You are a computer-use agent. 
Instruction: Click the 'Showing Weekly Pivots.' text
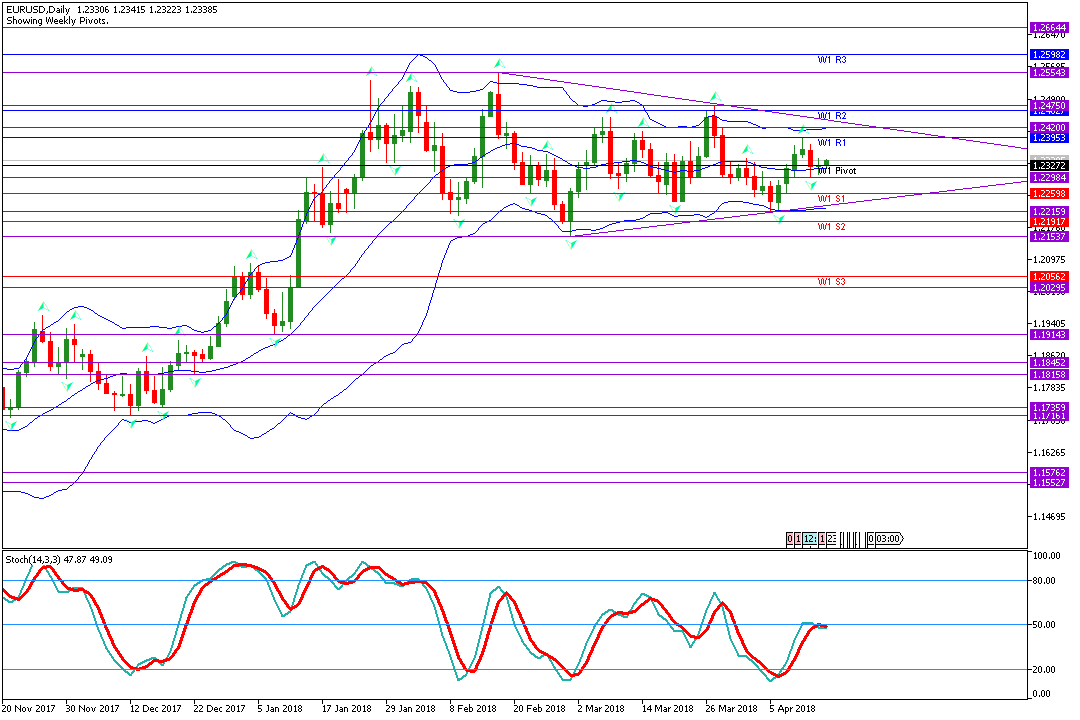[57, 21]
